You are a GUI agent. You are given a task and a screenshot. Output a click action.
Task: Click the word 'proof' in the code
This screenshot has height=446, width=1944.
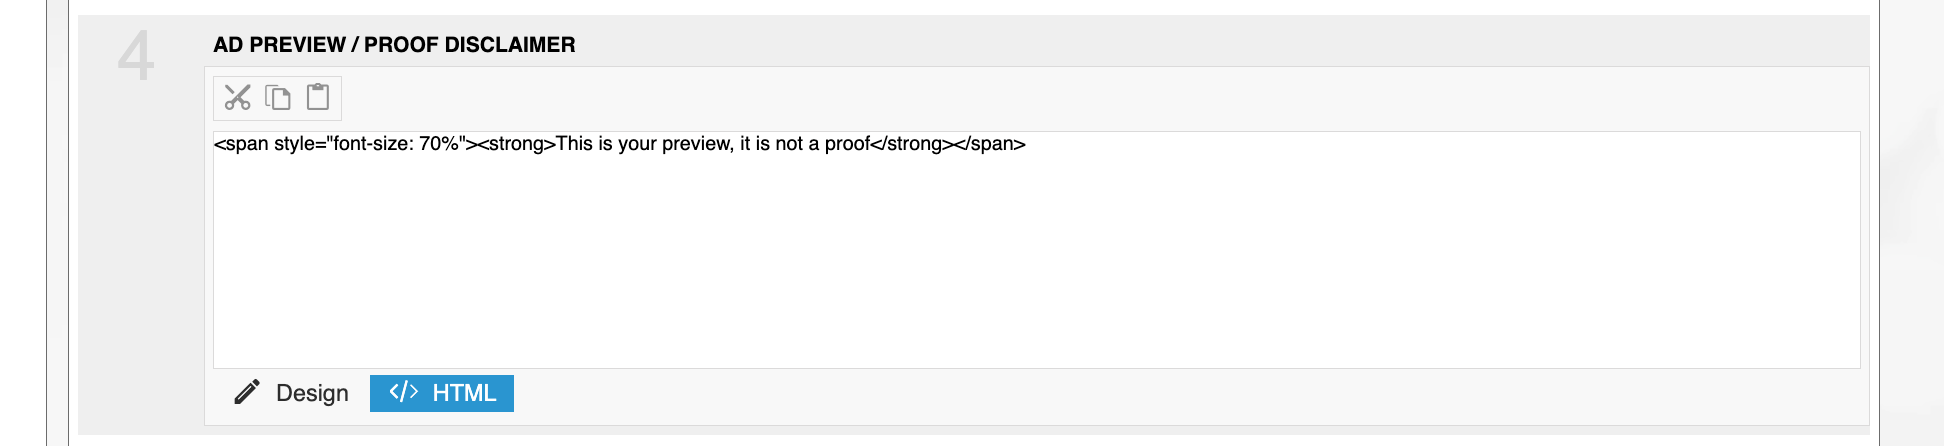coord(847,144)
